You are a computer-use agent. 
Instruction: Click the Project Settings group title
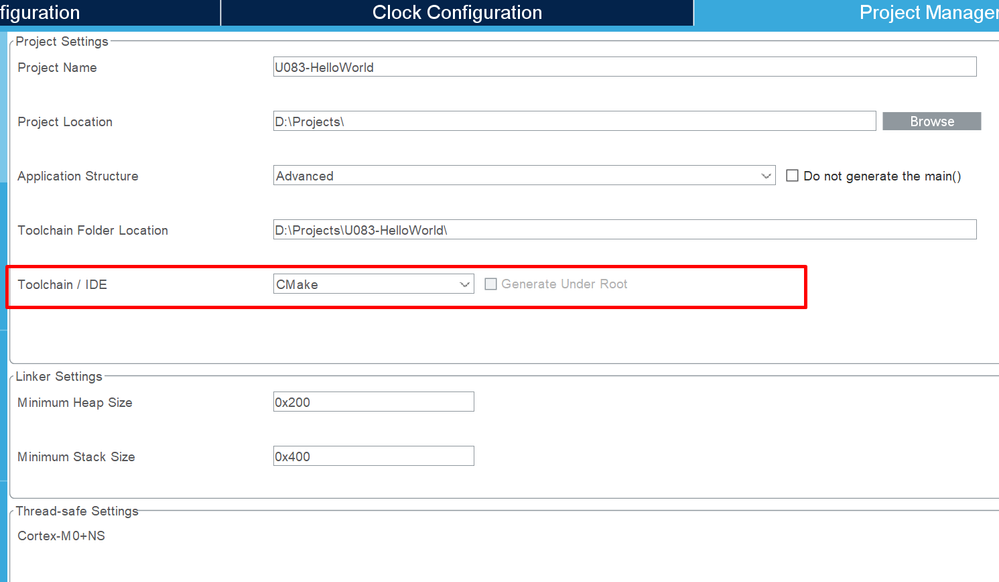point(62,41)
